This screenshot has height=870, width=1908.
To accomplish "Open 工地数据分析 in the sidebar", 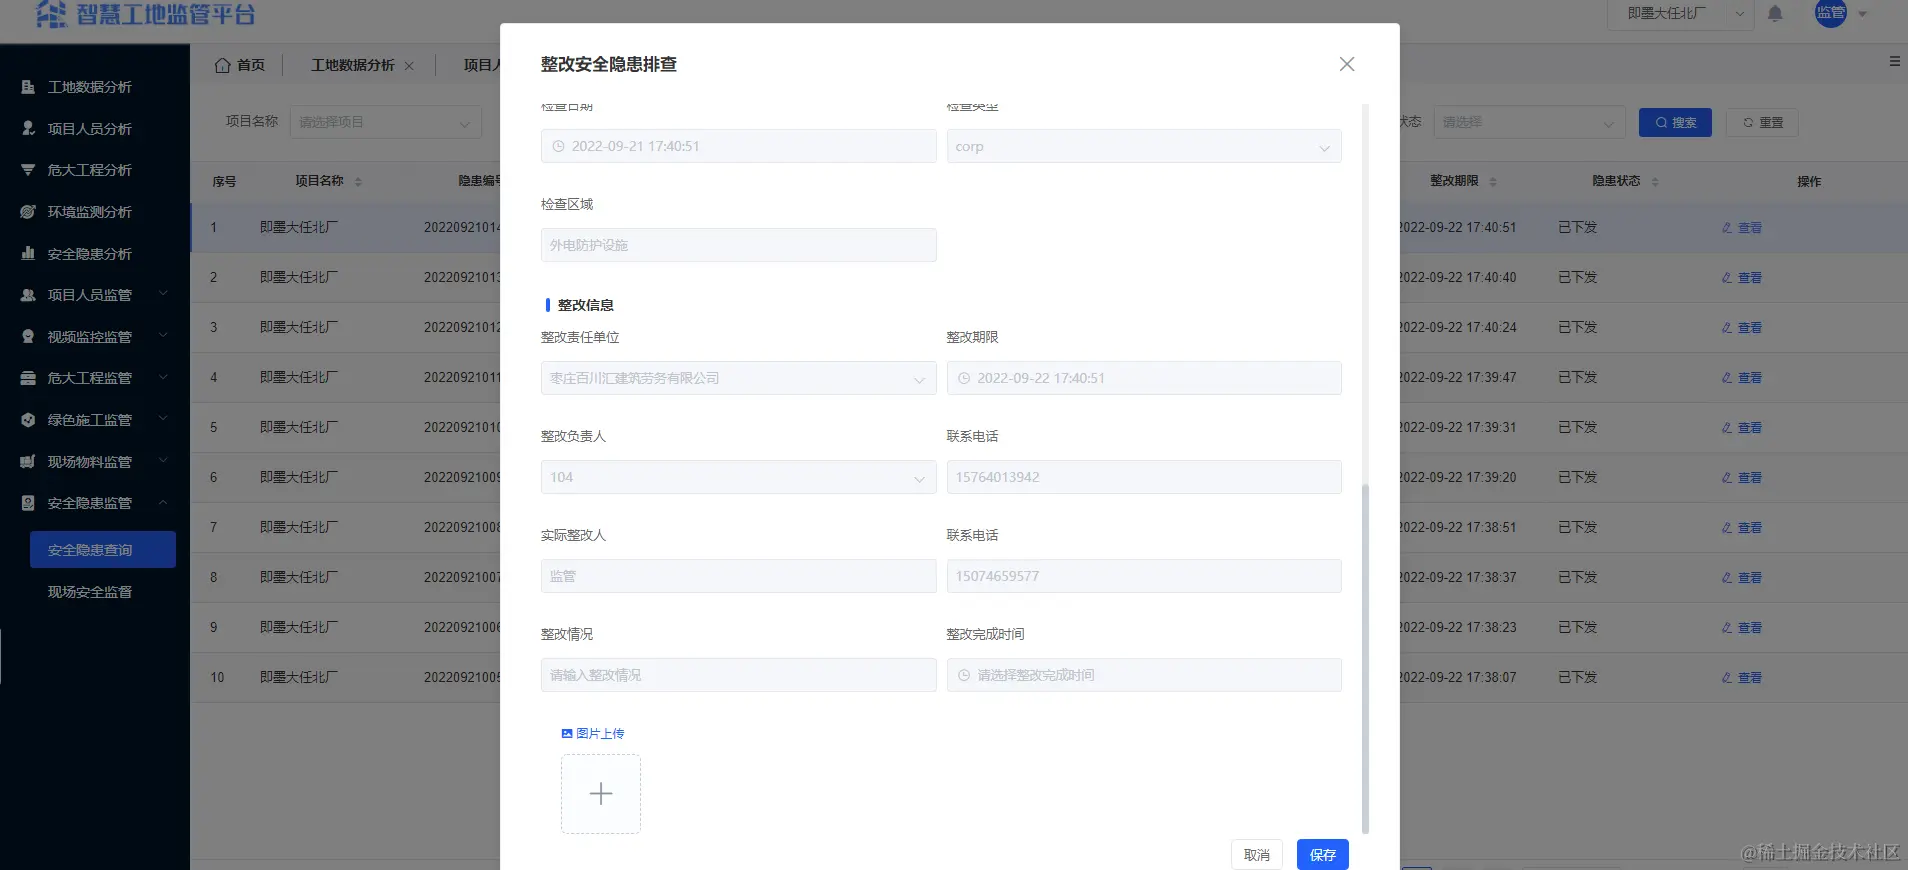I will point(90,87).
